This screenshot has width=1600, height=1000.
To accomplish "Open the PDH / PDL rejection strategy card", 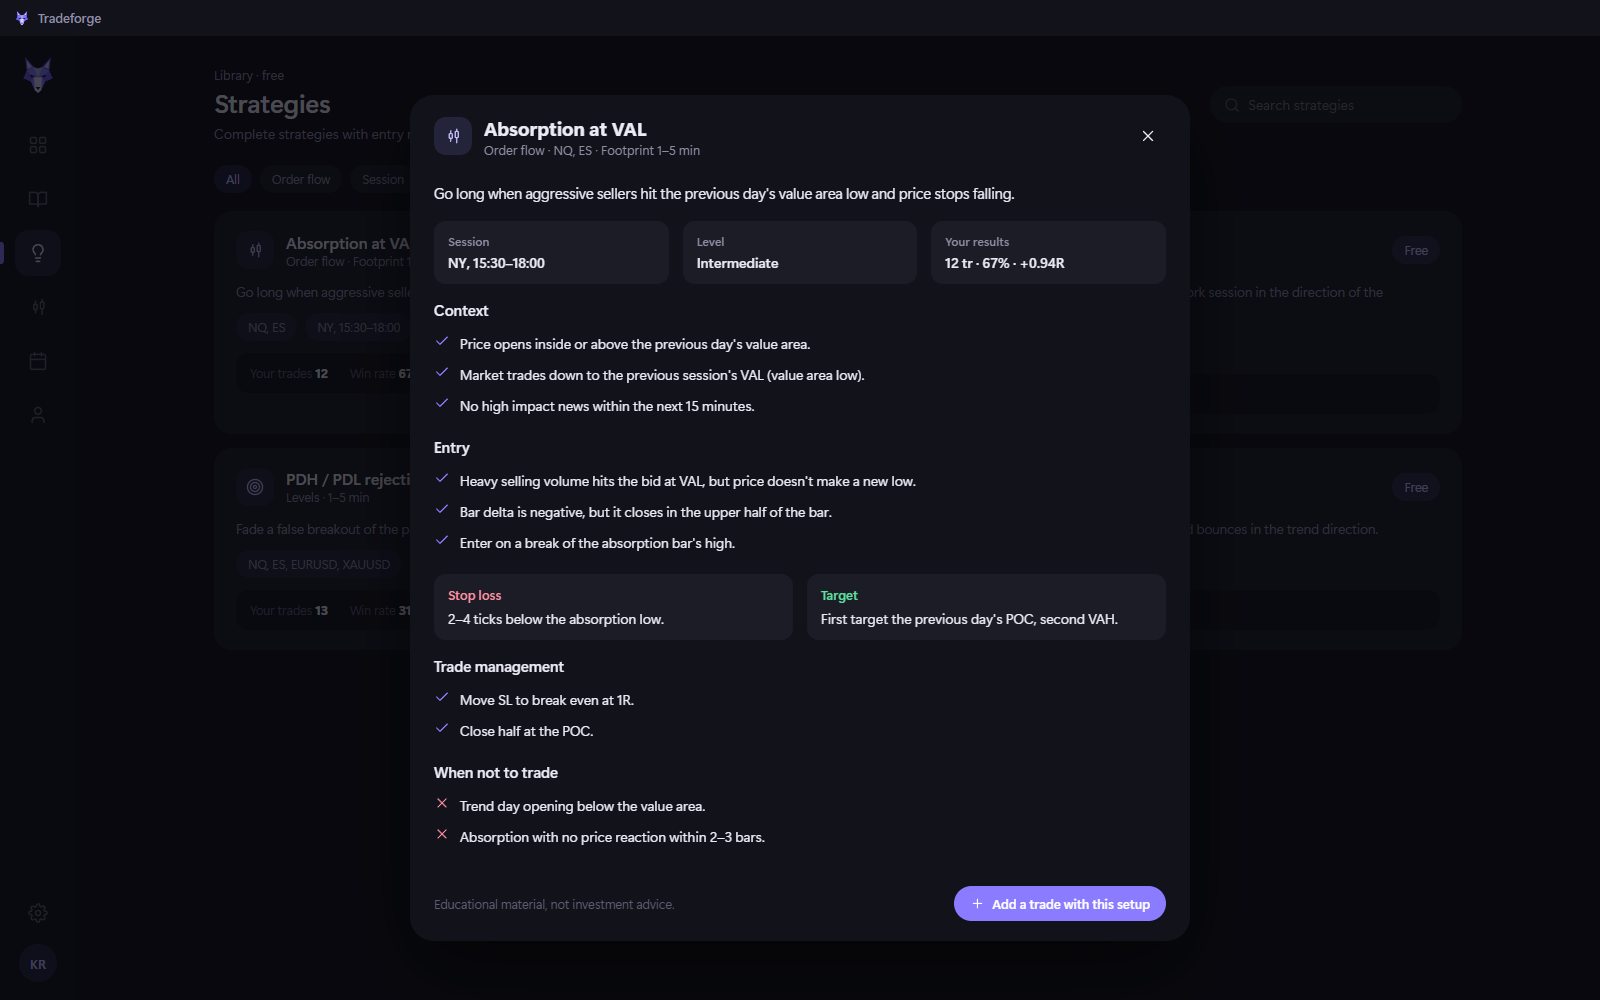I will point(312,549).
